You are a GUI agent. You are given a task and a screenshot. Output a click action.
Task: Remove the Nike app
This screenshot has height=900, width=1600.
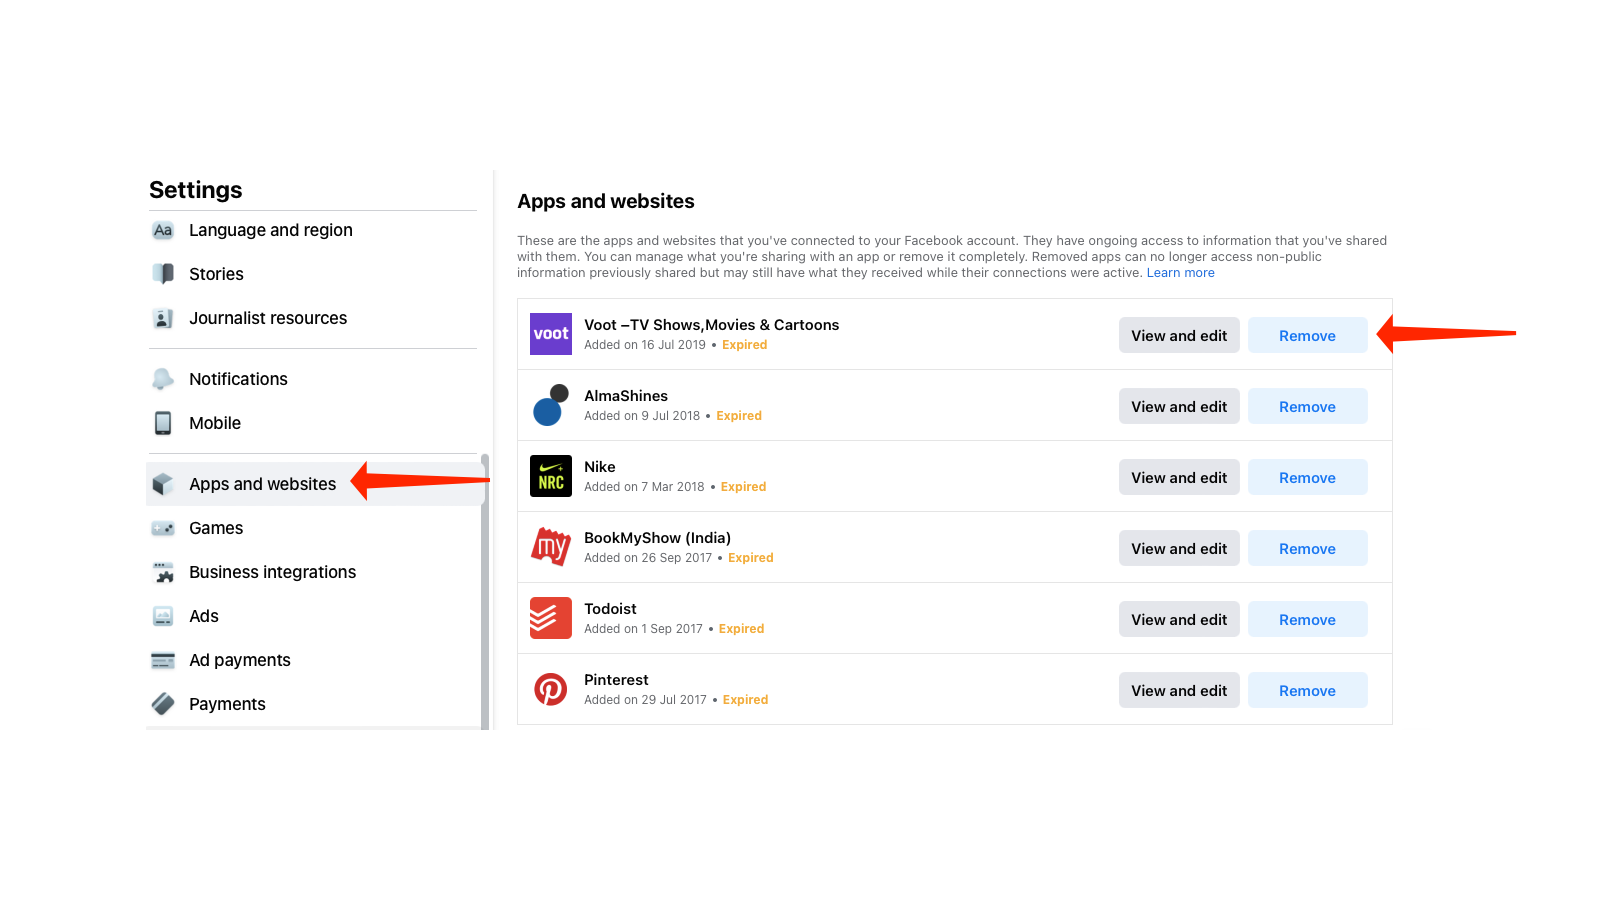1307,477
